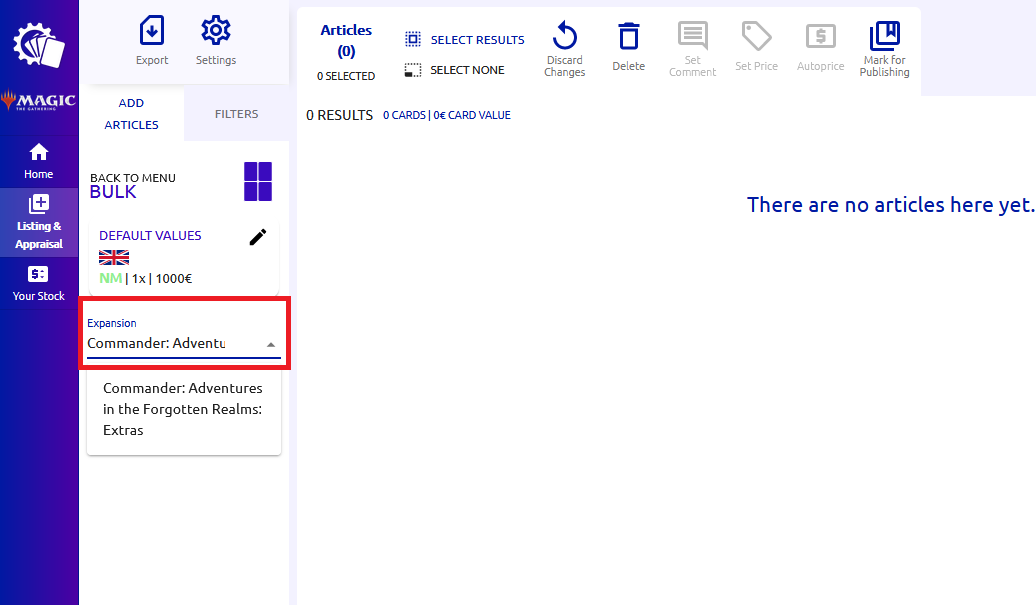Click the Set Comment icon
This screenshot has height=605, width=1036.
(692, 36)
